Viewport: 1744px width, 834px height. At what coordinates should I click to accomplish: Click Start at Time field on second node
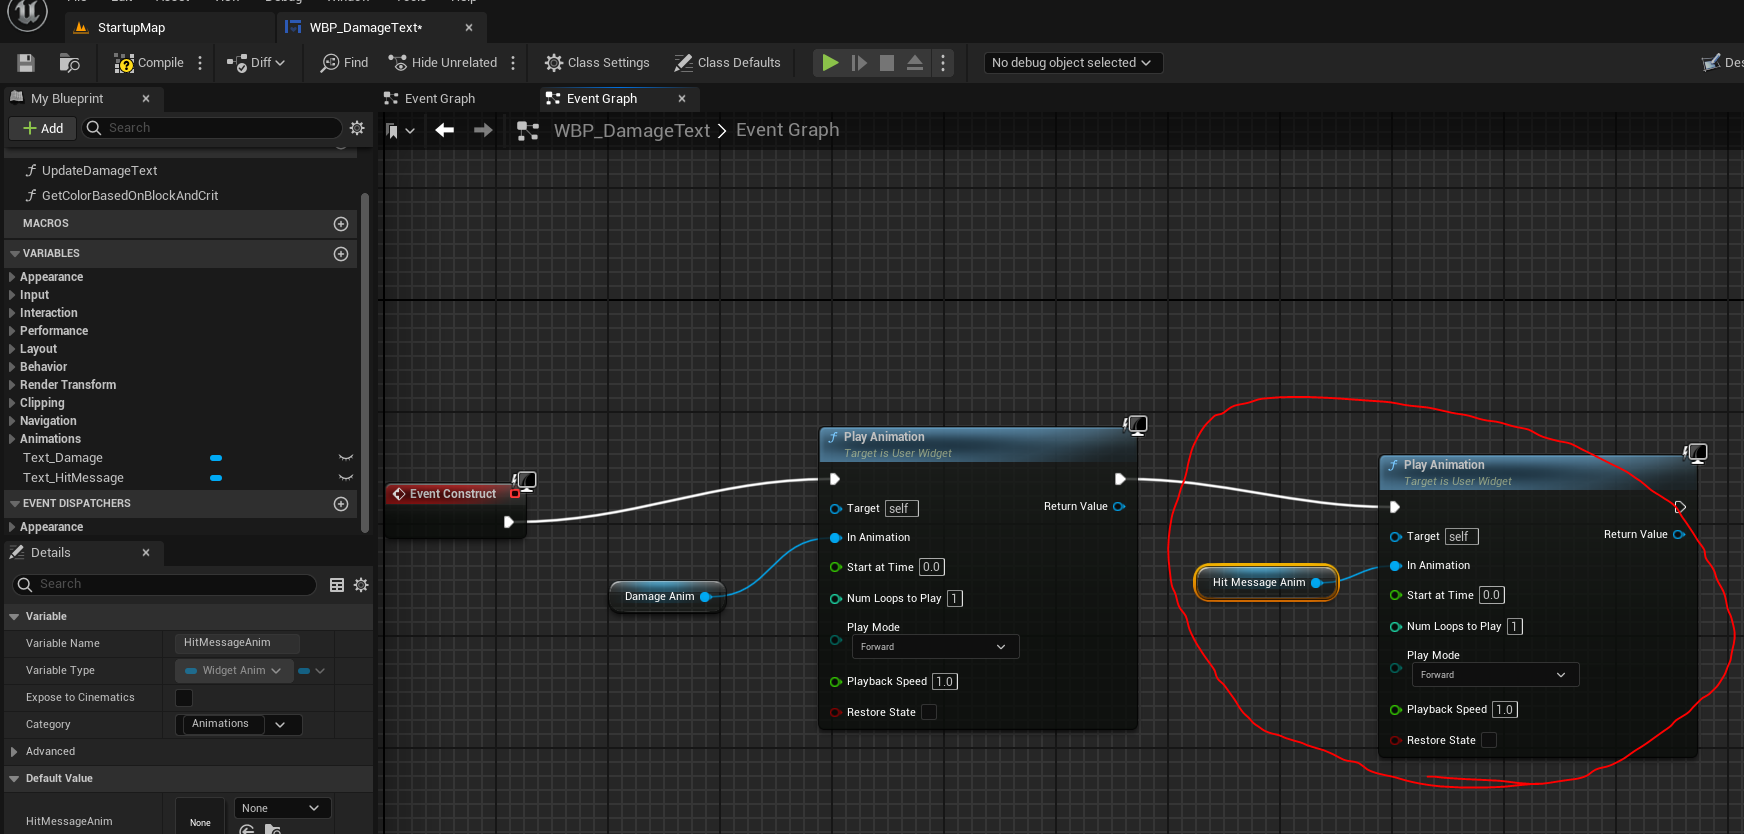pos(1491,596)
